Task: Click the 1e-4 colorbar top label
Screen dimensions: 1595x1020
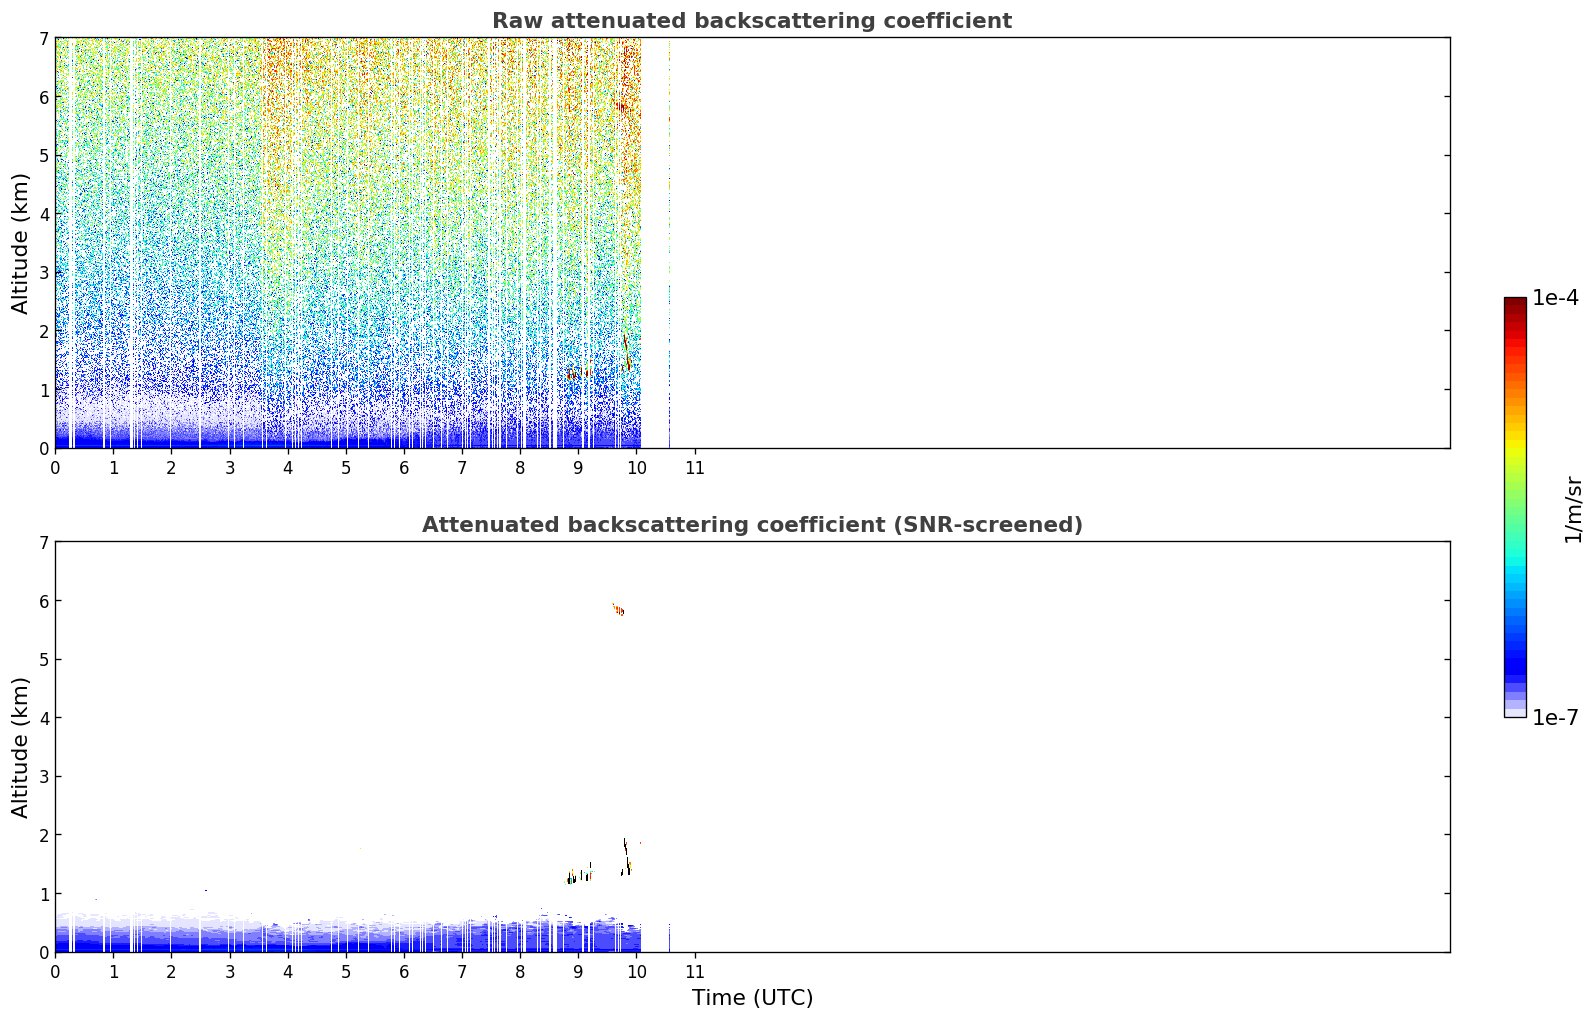Action: pyautogui.click(x=1555, y=298)
